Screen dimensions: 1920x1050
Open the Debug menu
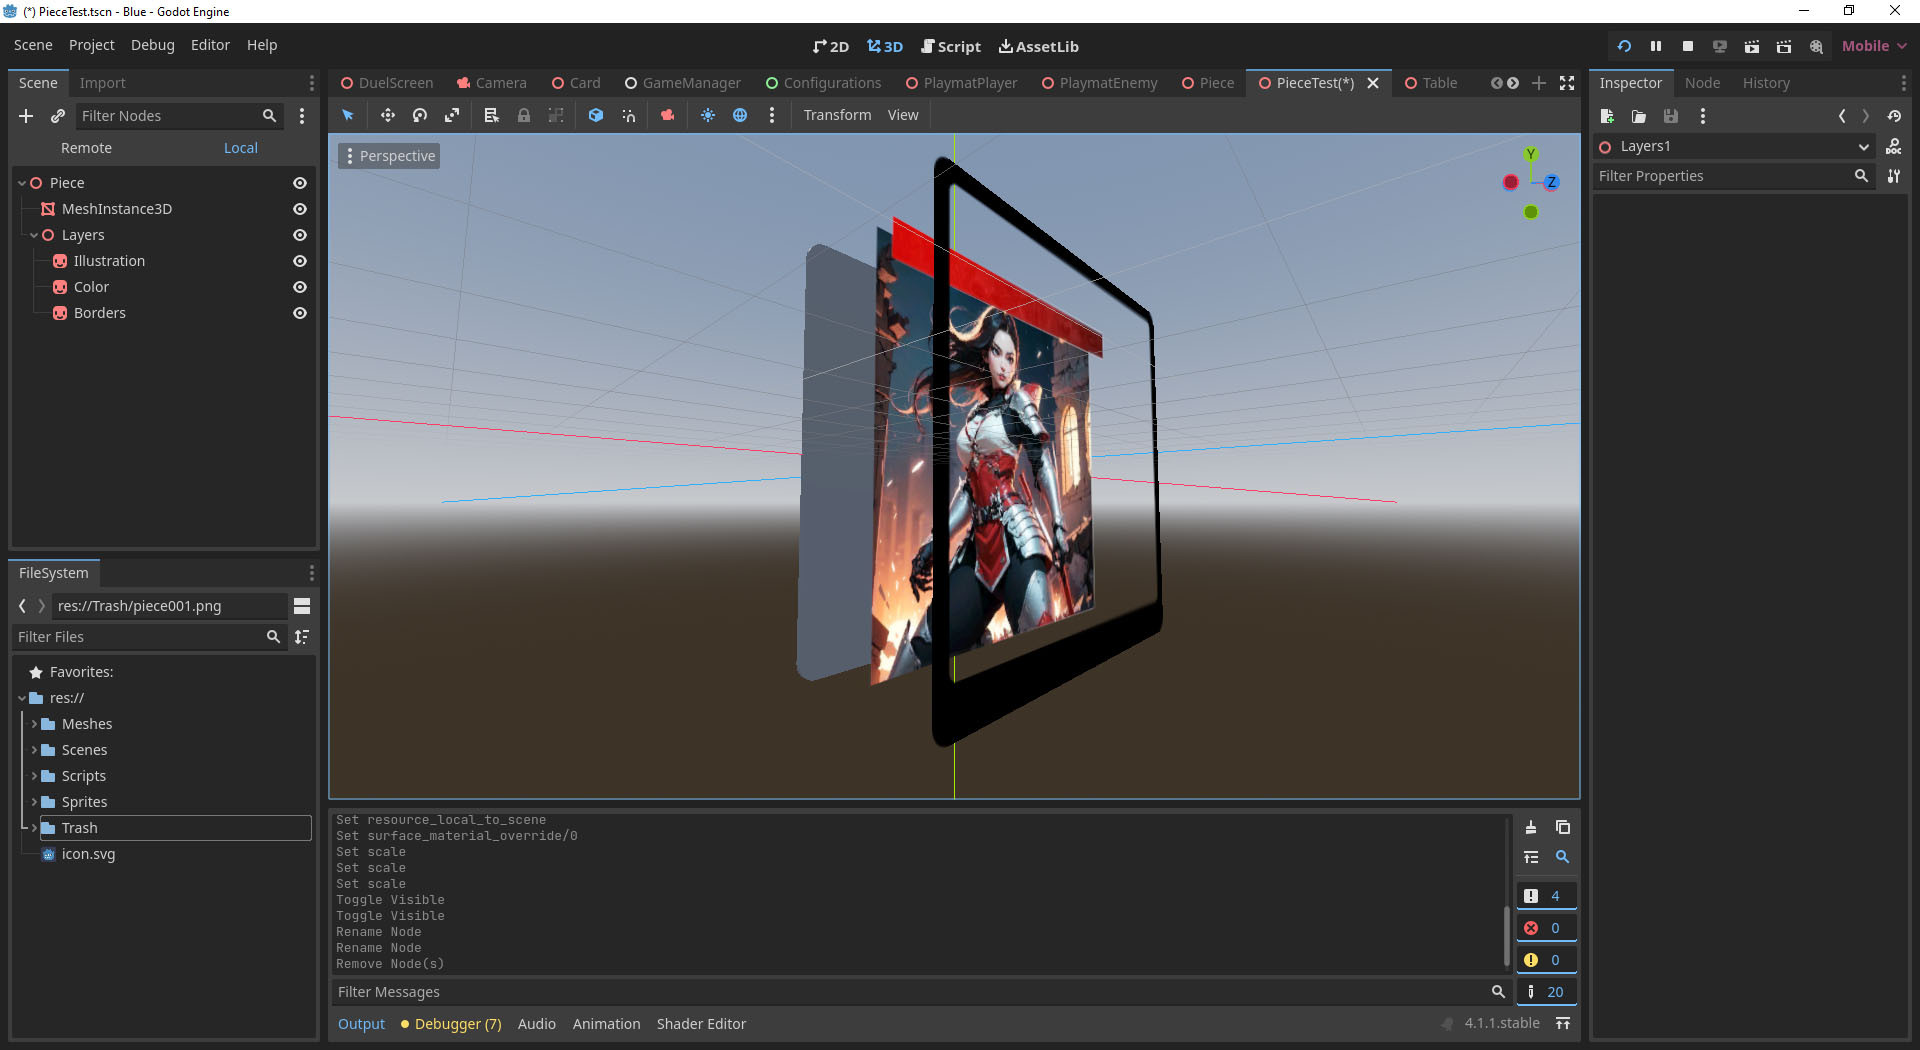pos(153,45)
